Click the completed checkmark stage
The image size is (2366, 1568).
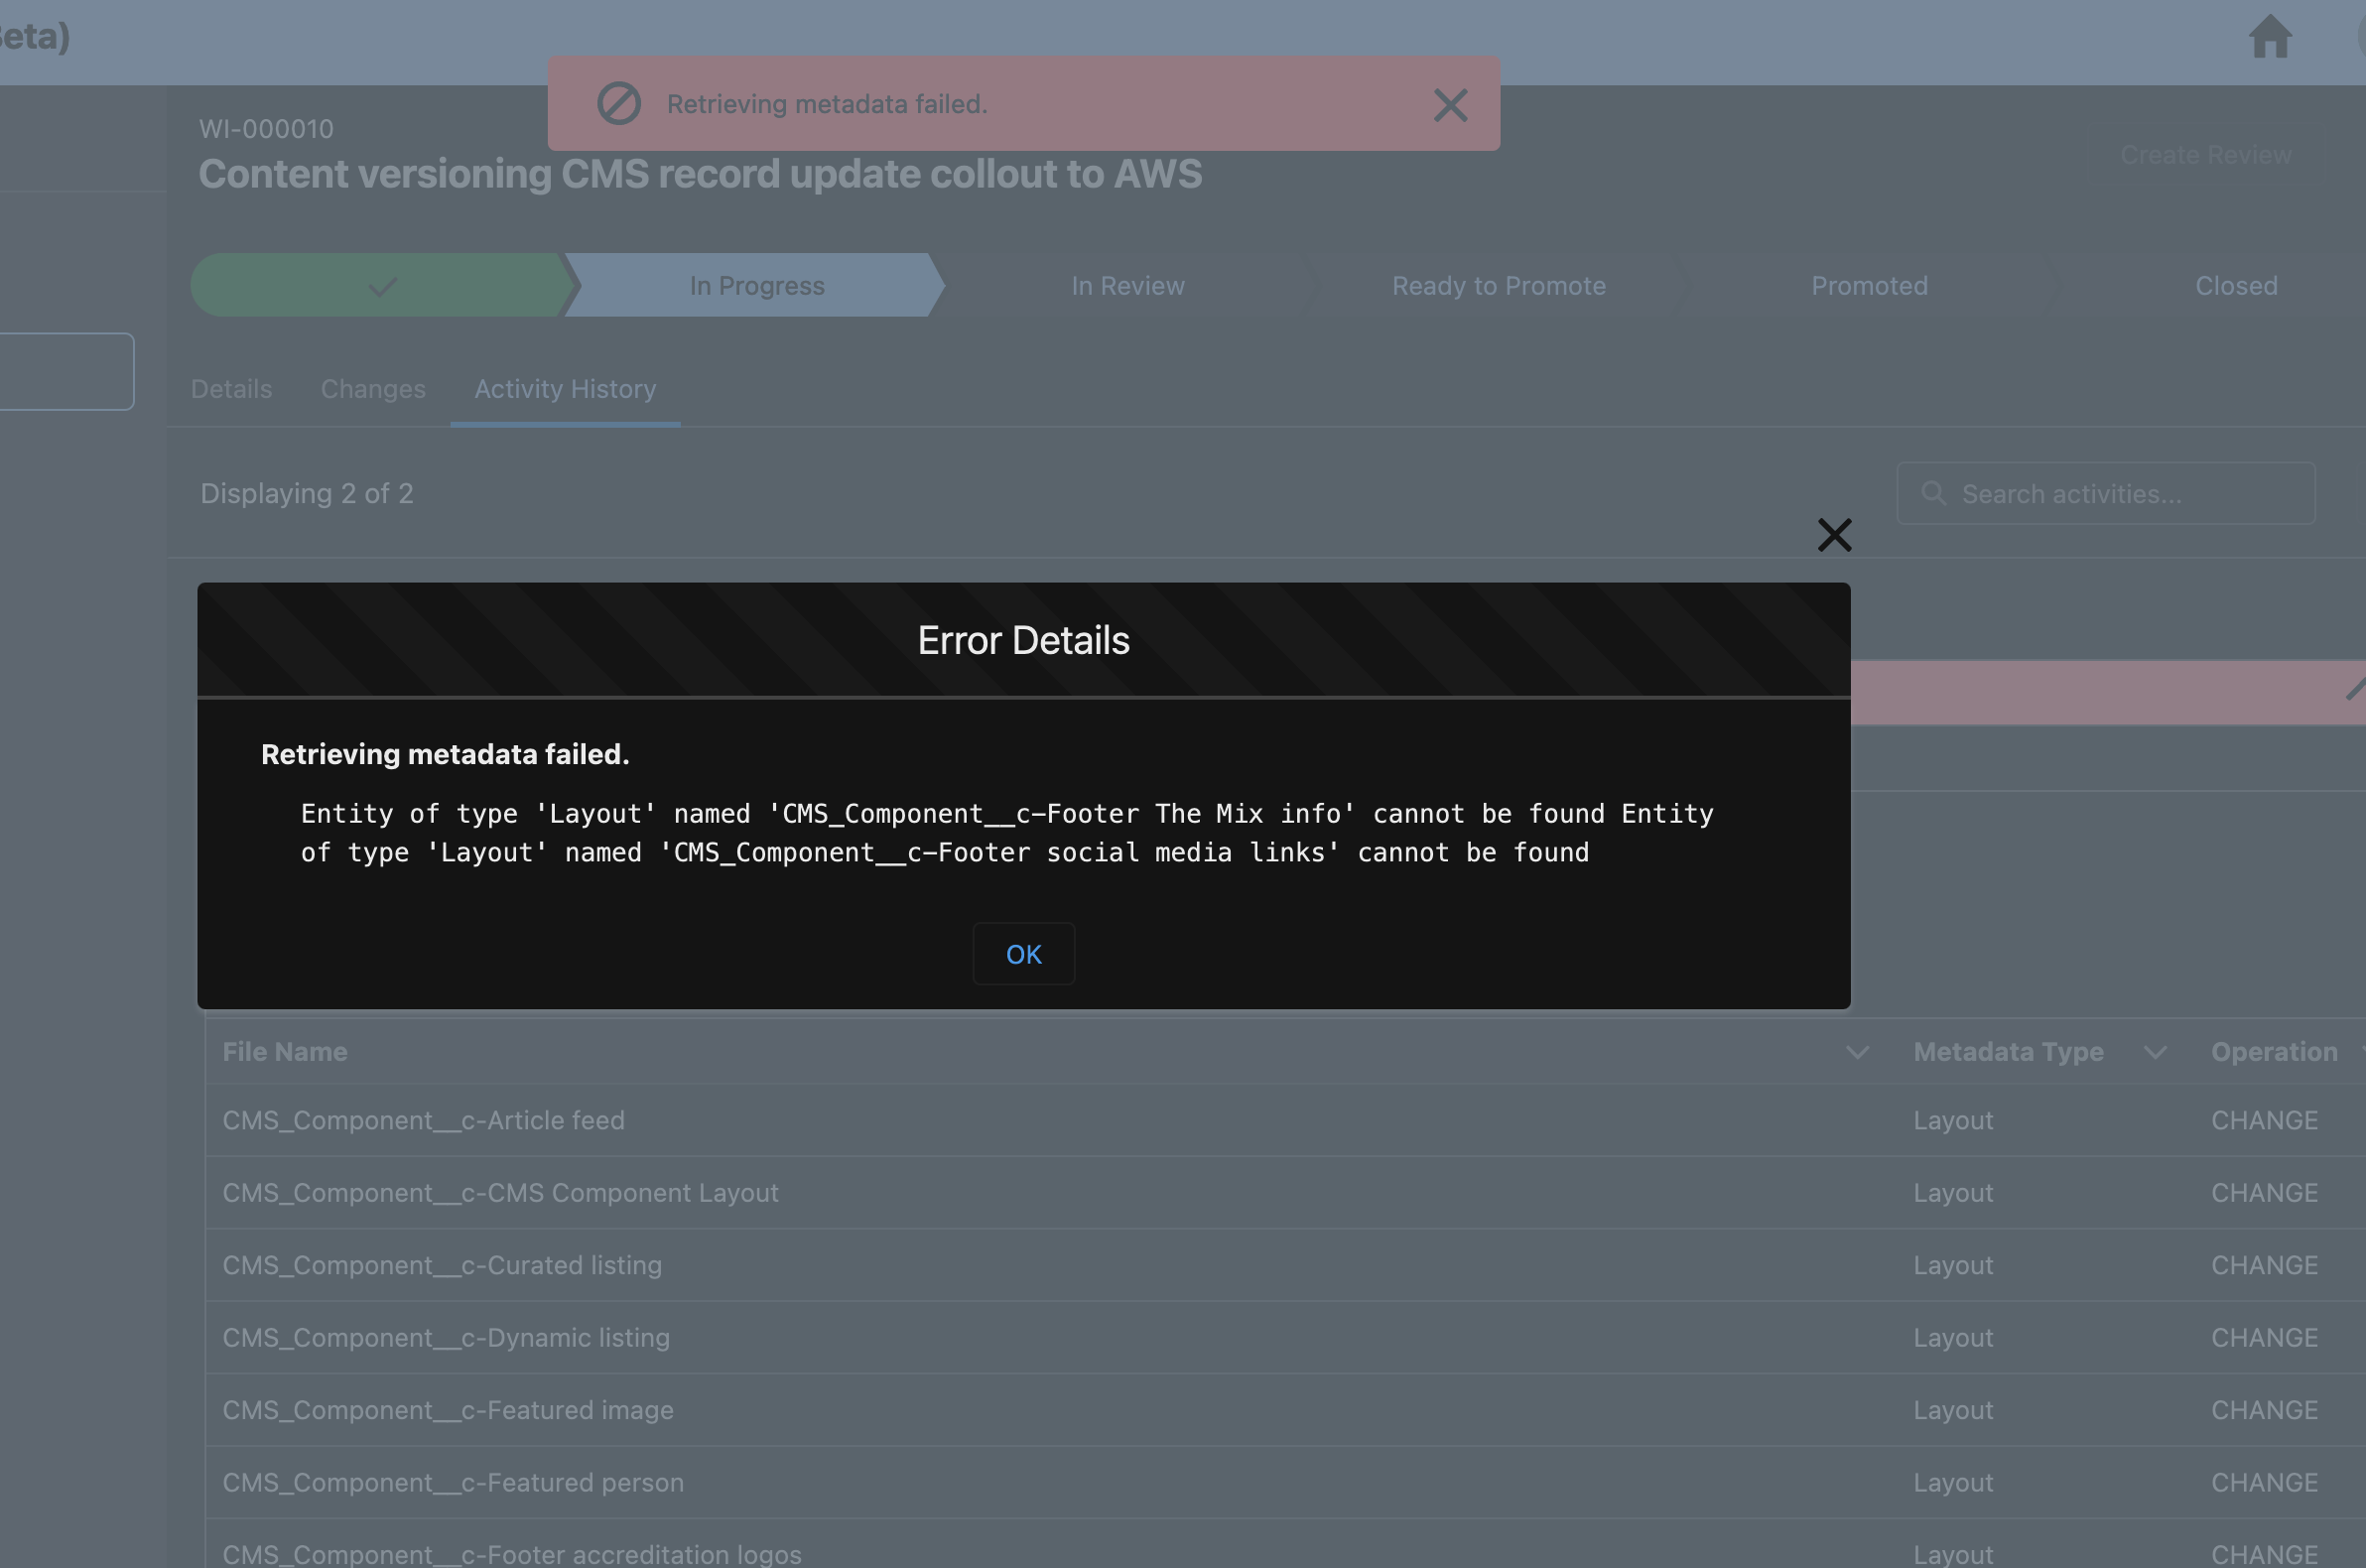click(x=382, y=286)
